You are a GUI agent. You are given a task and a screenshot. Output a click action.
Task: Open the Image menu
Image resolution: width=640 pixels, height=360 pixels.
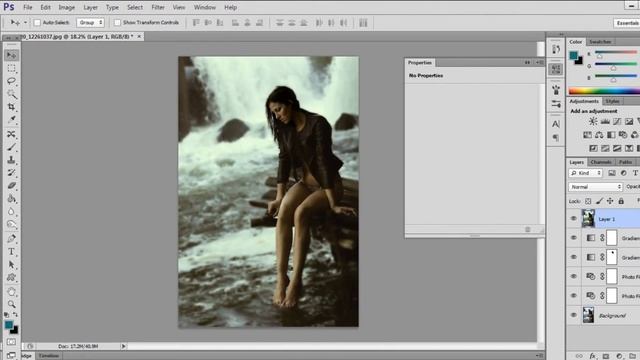pyautogui.click(x=67, y=7)
